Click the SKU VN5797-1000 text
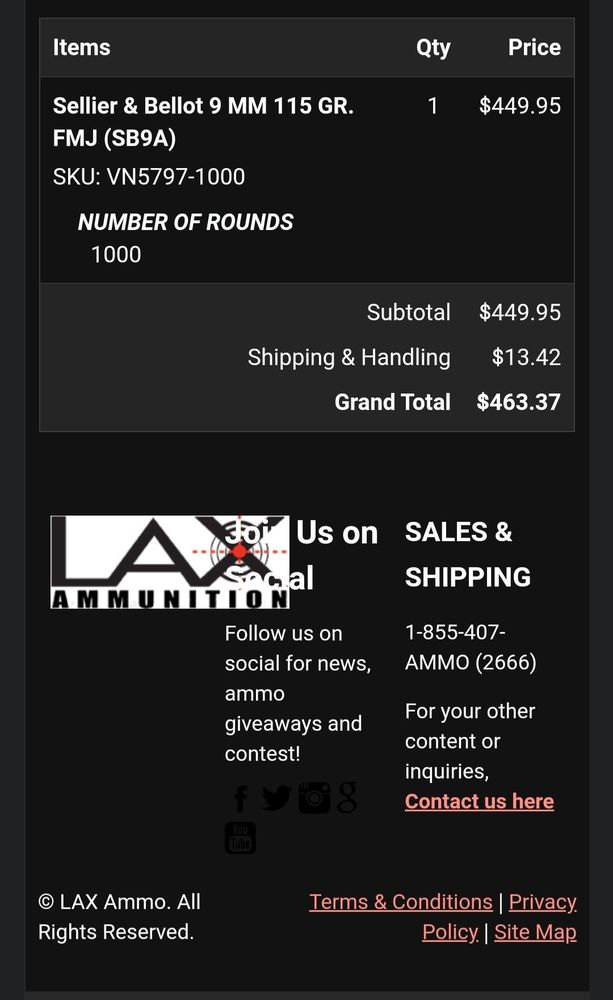Viewport: 613px width, 1000px height. click(x=149, y=177)
